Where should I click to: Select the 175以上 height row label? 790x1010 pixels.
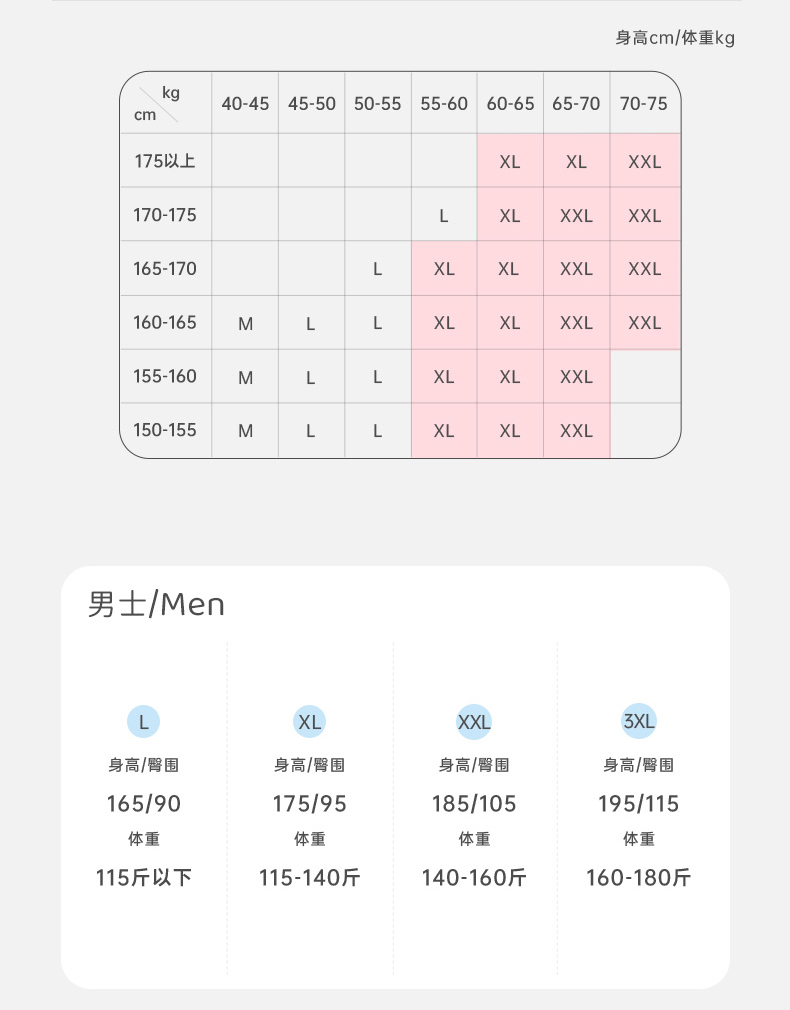165,161
